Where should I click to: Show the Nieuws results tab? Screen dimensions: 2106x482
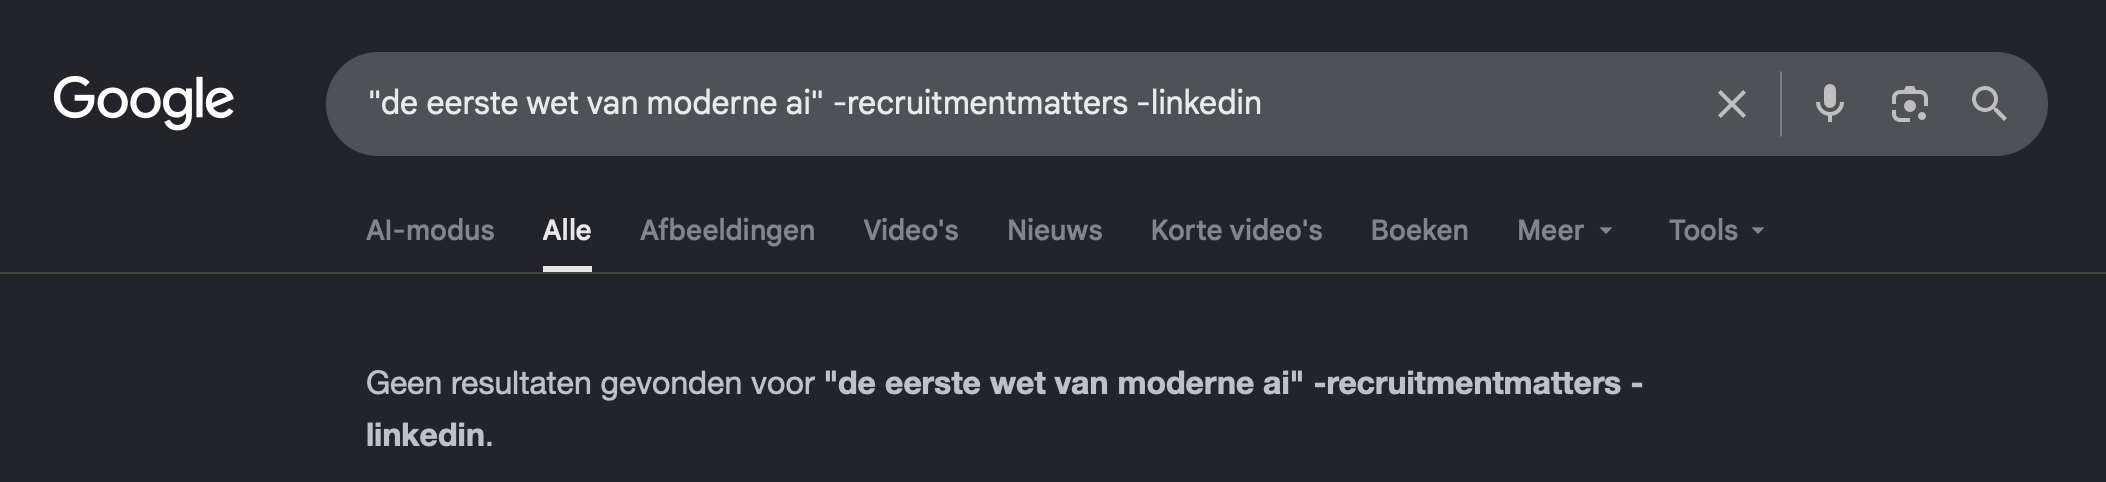(1055, 231)
